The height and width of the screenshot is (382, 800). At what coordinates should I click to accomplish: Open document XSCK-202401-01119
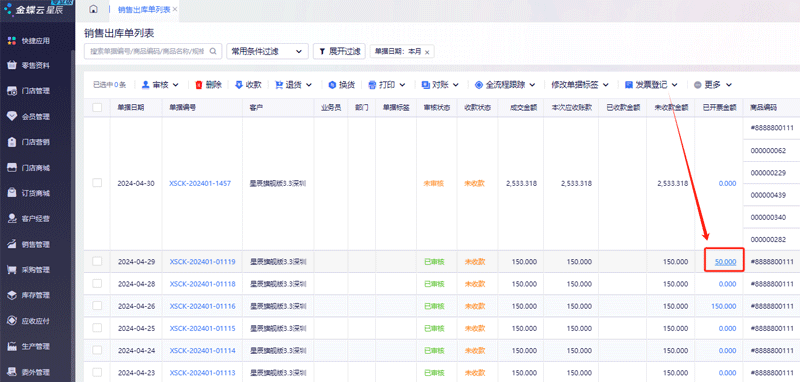[x=202, y=262]
